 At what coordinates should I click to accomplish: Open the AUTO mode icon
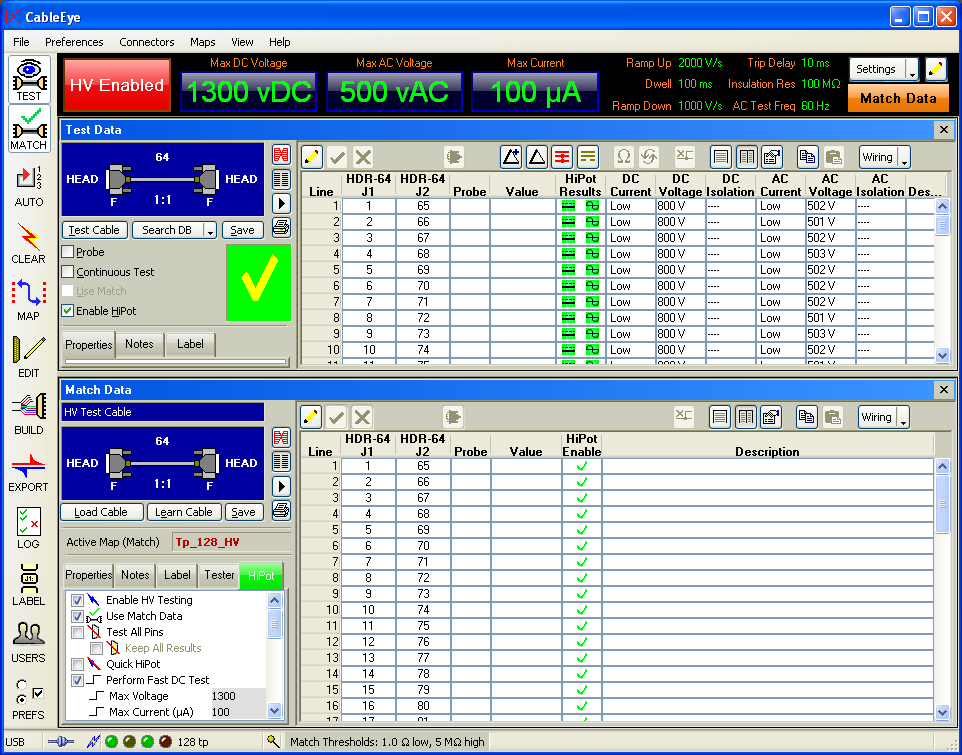click(x=29, y=186)
